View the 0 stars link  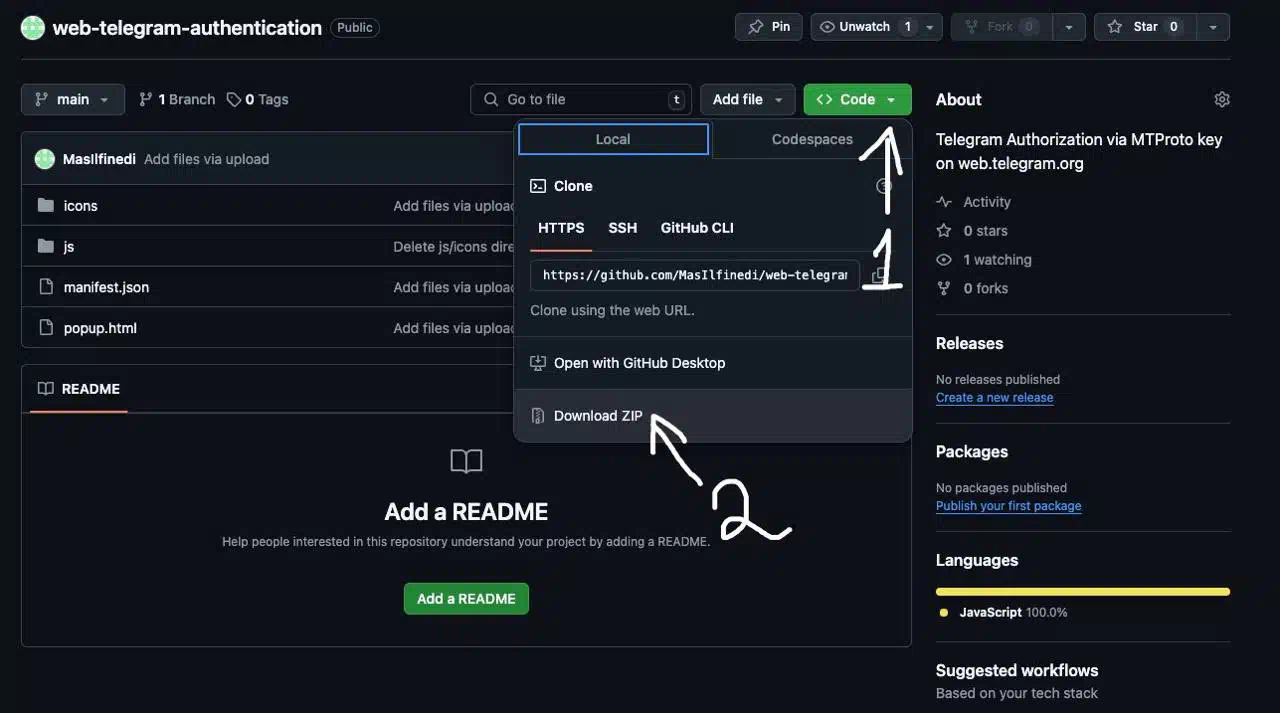coord(972,231)
